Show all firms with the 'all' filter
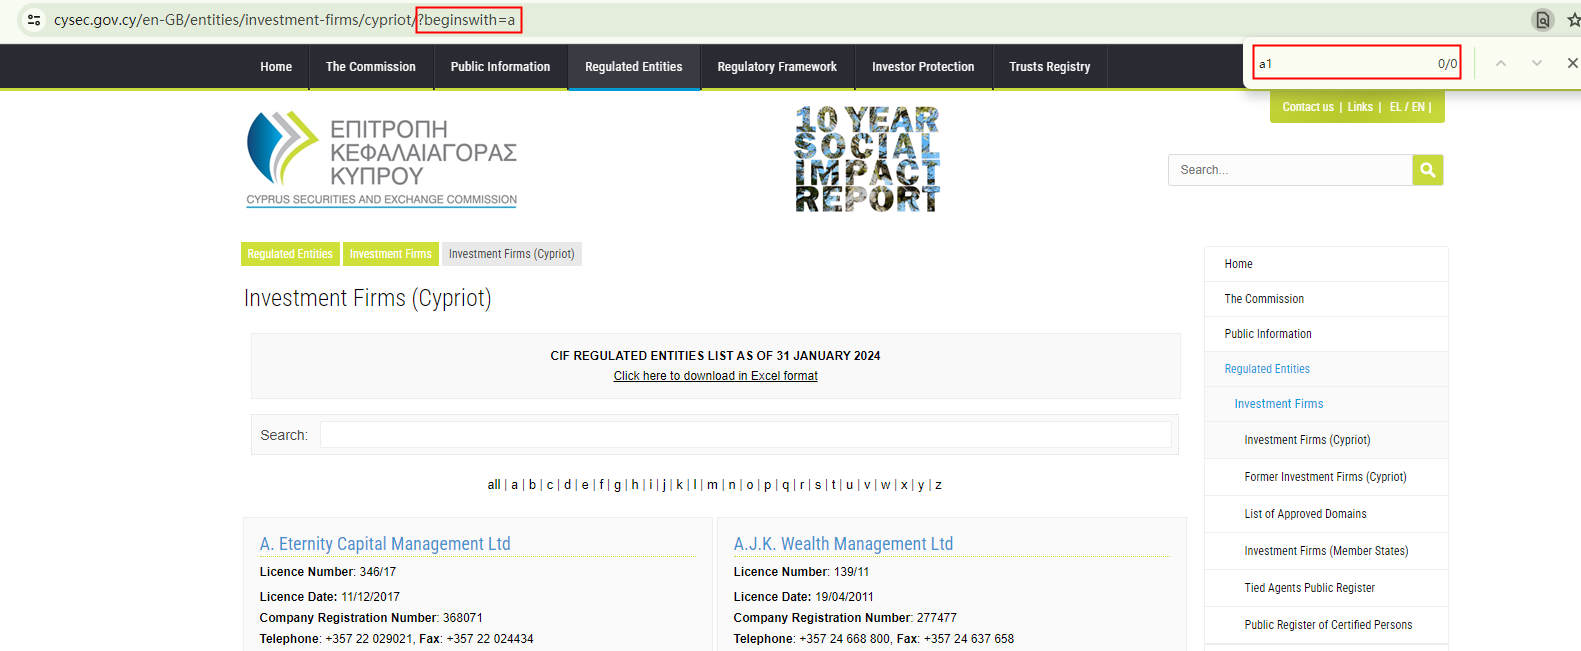 tap(493, 485)
